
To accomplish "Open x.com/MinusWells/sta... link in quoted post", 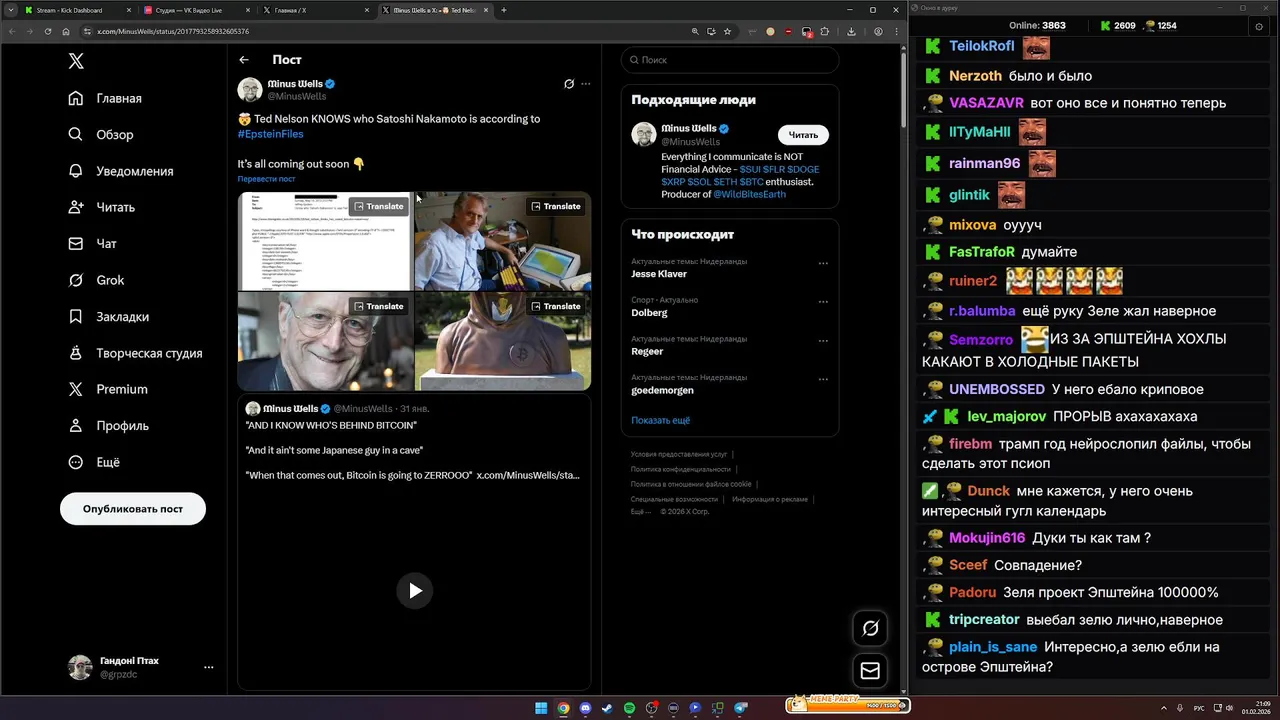I will 528,475.
